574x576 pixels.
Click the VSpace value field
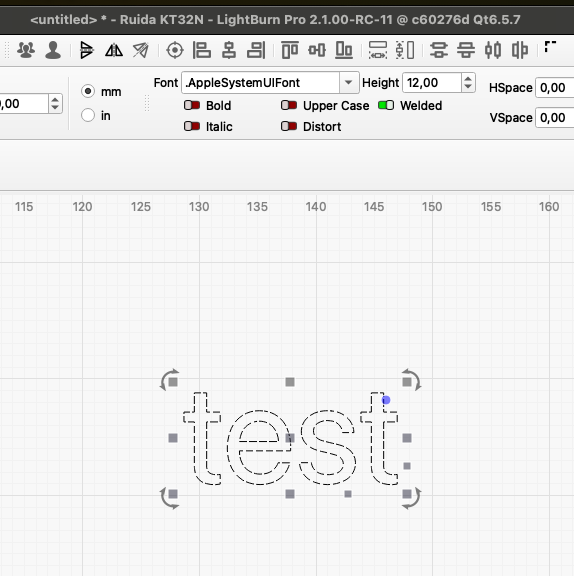click(555, 118)
